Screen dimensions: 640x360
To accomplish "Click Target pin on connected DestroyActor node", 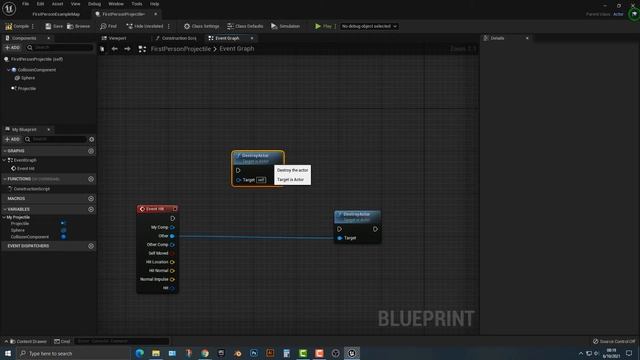I will 340,238.
